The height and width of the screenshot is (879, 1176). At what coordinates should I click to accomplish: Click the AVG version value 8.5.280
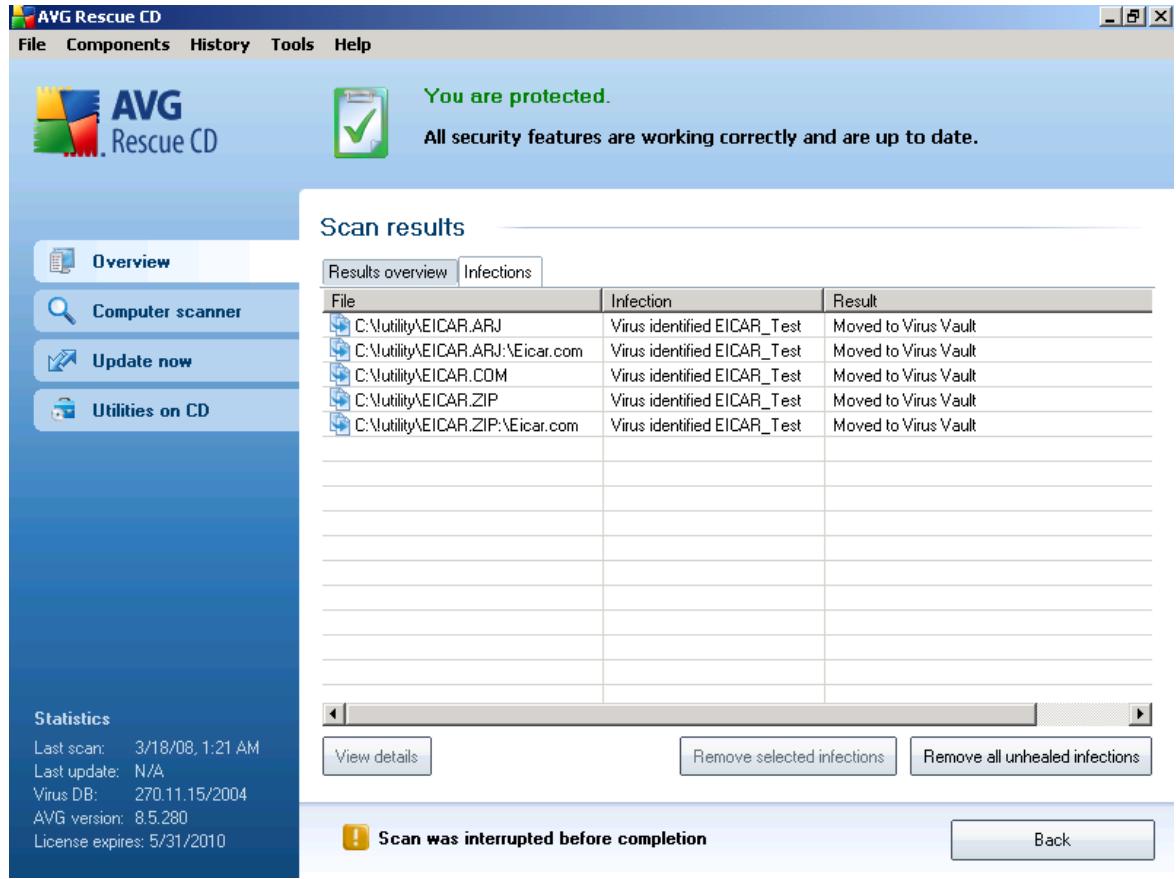point(161,818)
